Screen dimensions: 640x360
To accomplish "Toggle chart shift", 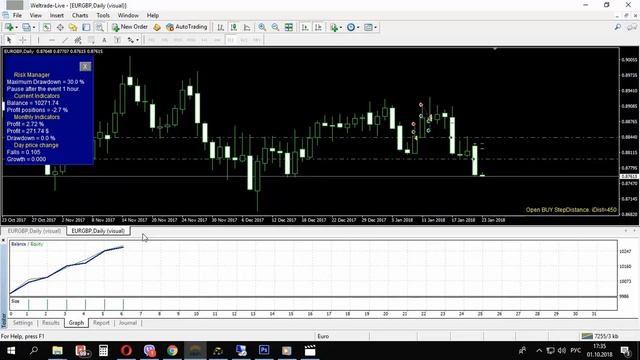I will [318, 27].
